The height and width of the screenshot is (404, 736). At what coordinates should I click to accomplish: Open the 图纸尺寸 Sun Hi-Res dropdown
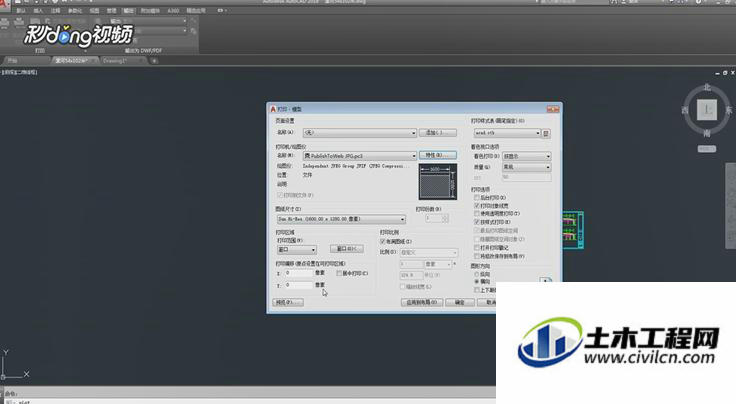pos(341,219)
